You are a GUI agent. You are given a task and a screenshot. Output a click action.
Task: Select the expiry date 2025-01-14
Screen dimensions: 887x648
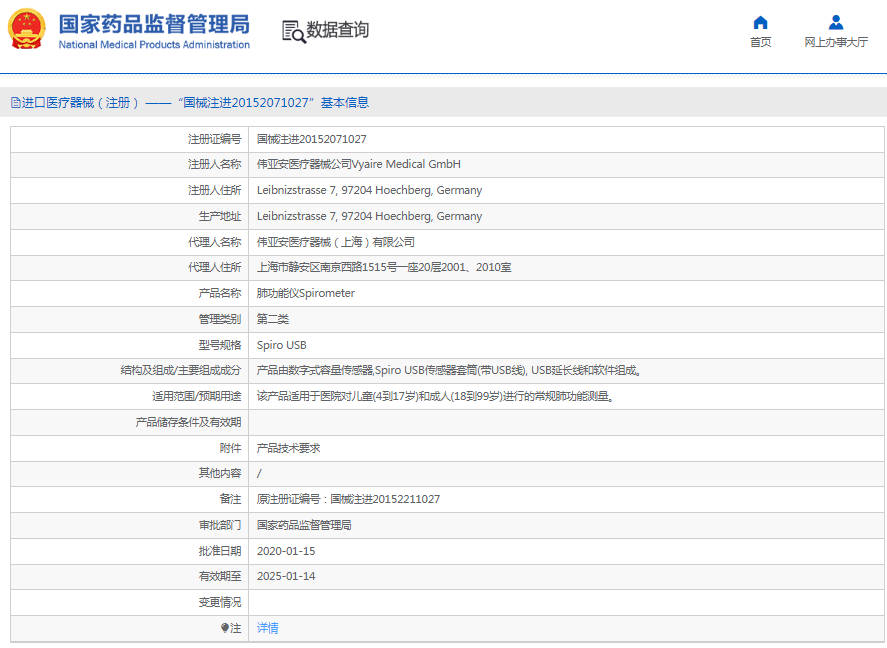[286, 576]
